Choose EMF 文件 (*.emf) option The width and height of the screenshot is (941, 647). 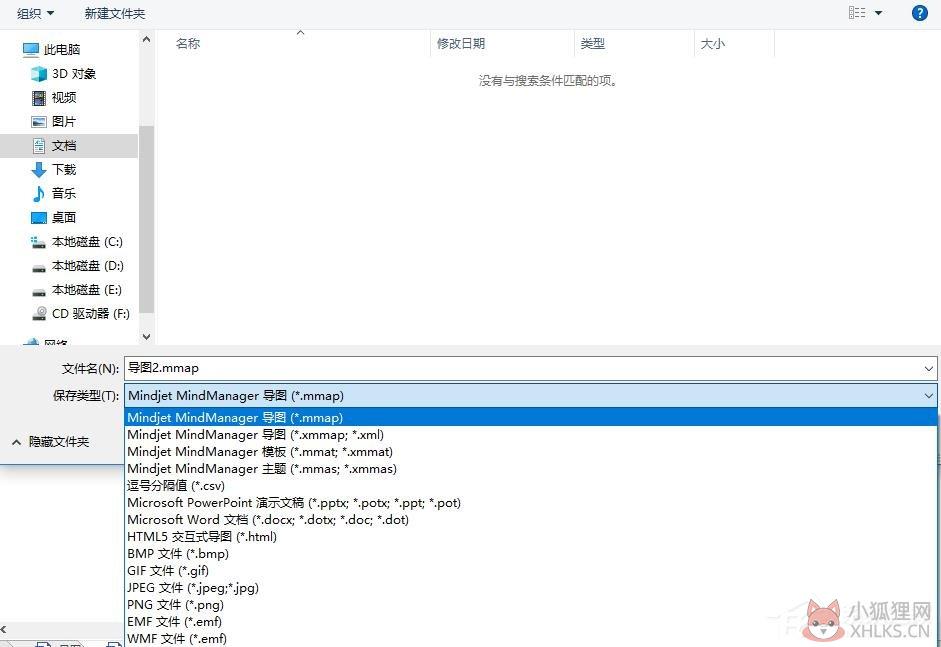pyautogui.click(x=531, y=622)
